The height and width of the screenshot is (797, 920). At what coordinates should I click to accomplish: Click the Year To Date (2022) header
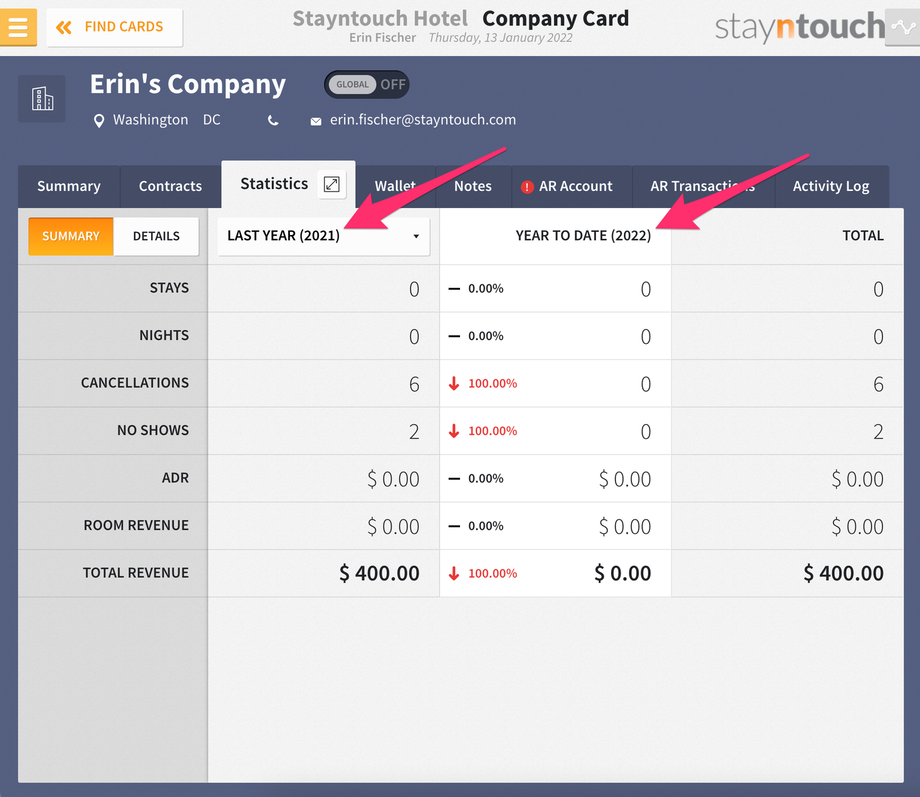pyautogui.click(x=583, y=236)
